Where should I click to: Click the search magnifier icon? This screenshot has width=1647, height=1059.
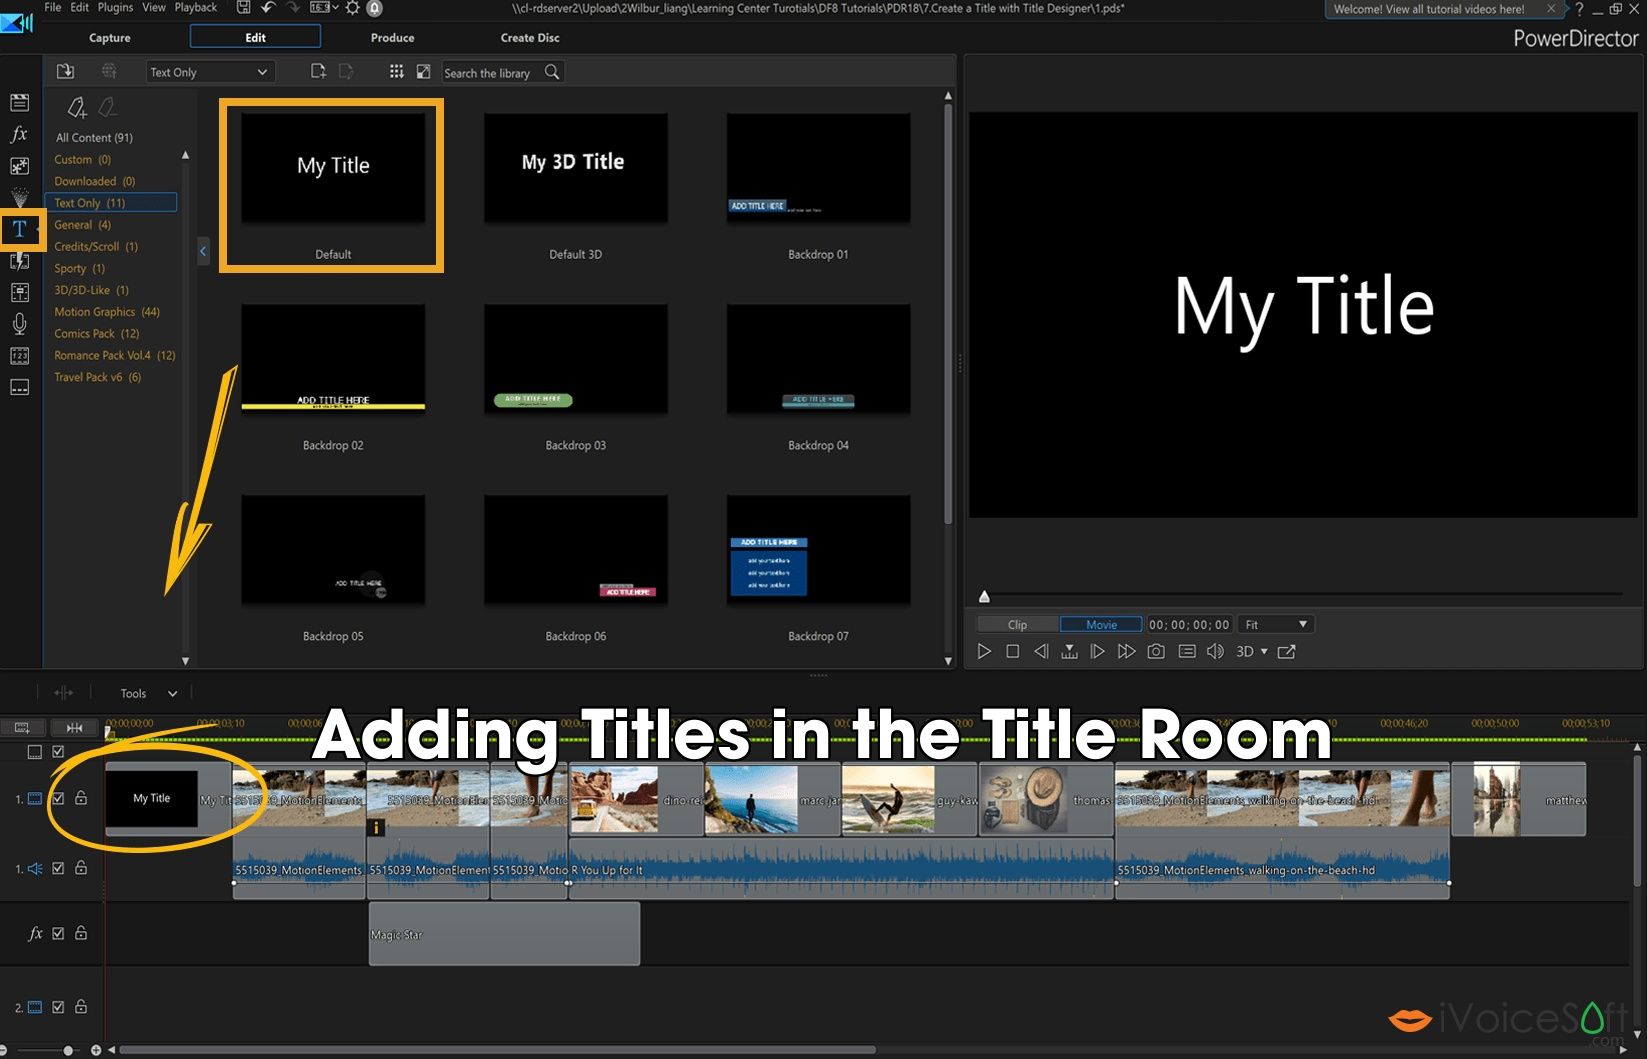click(x=552, y=72)
